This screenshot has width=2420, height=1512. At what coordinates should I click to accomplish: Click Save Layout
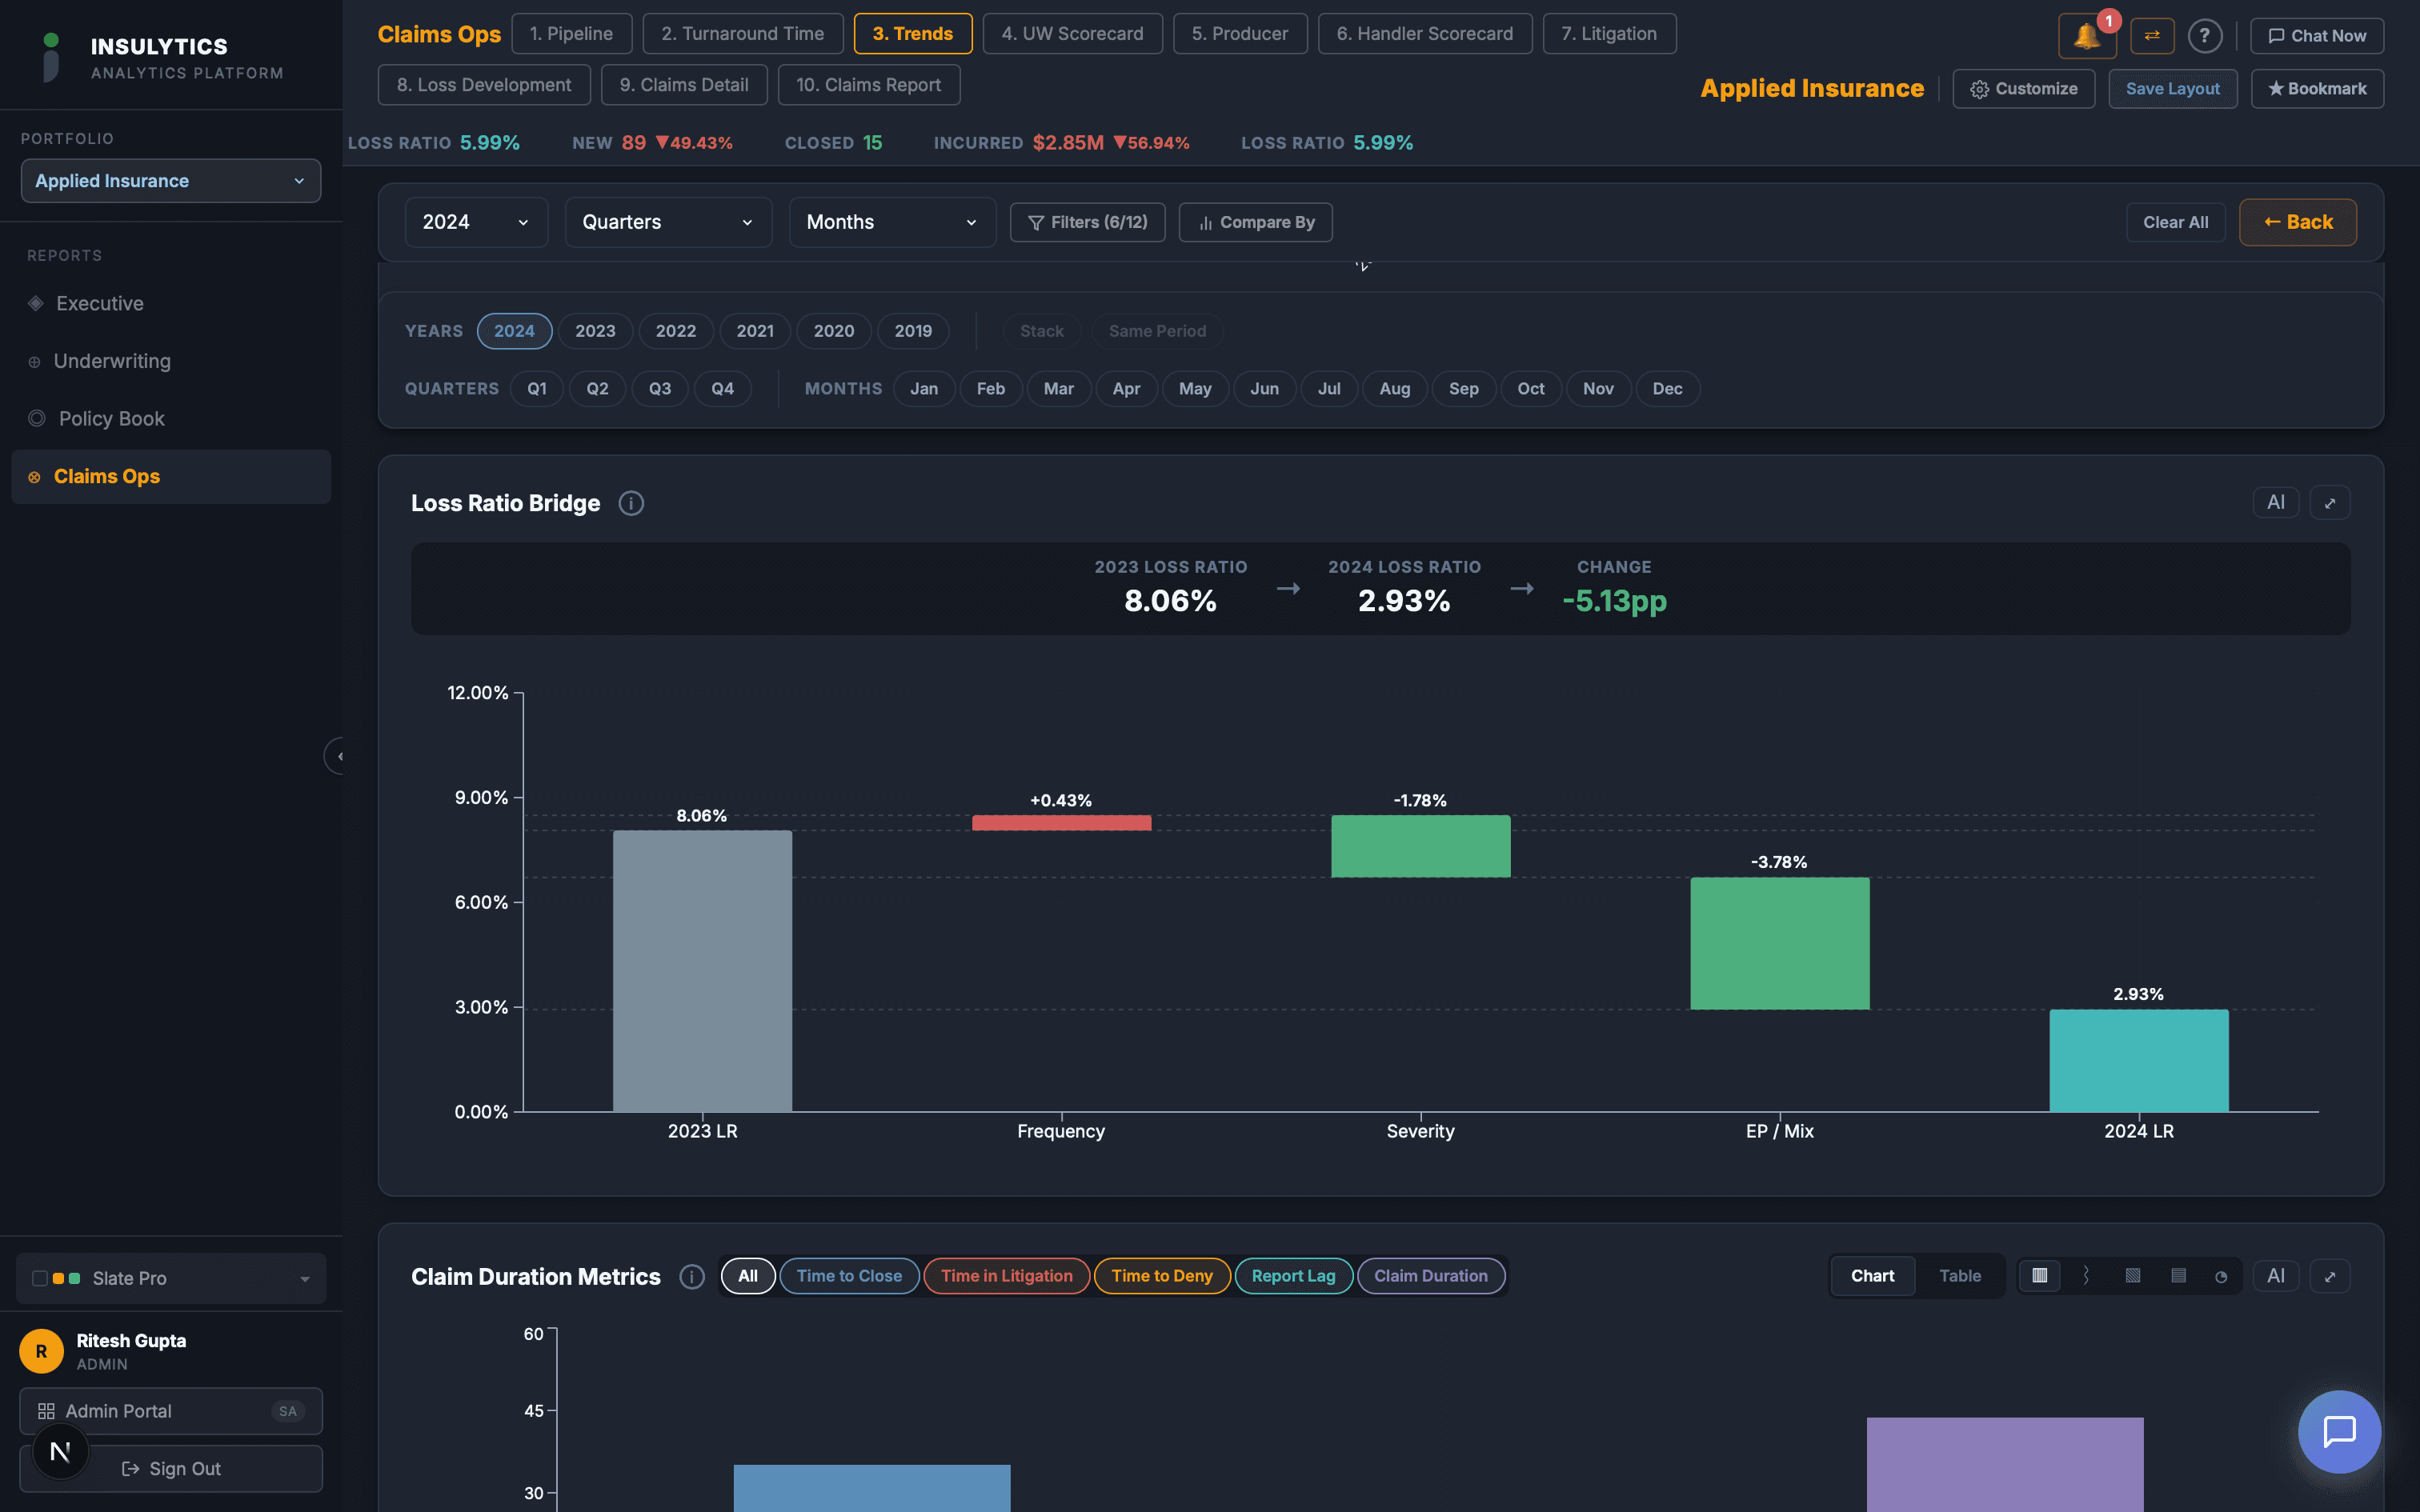click(2172, 89)
